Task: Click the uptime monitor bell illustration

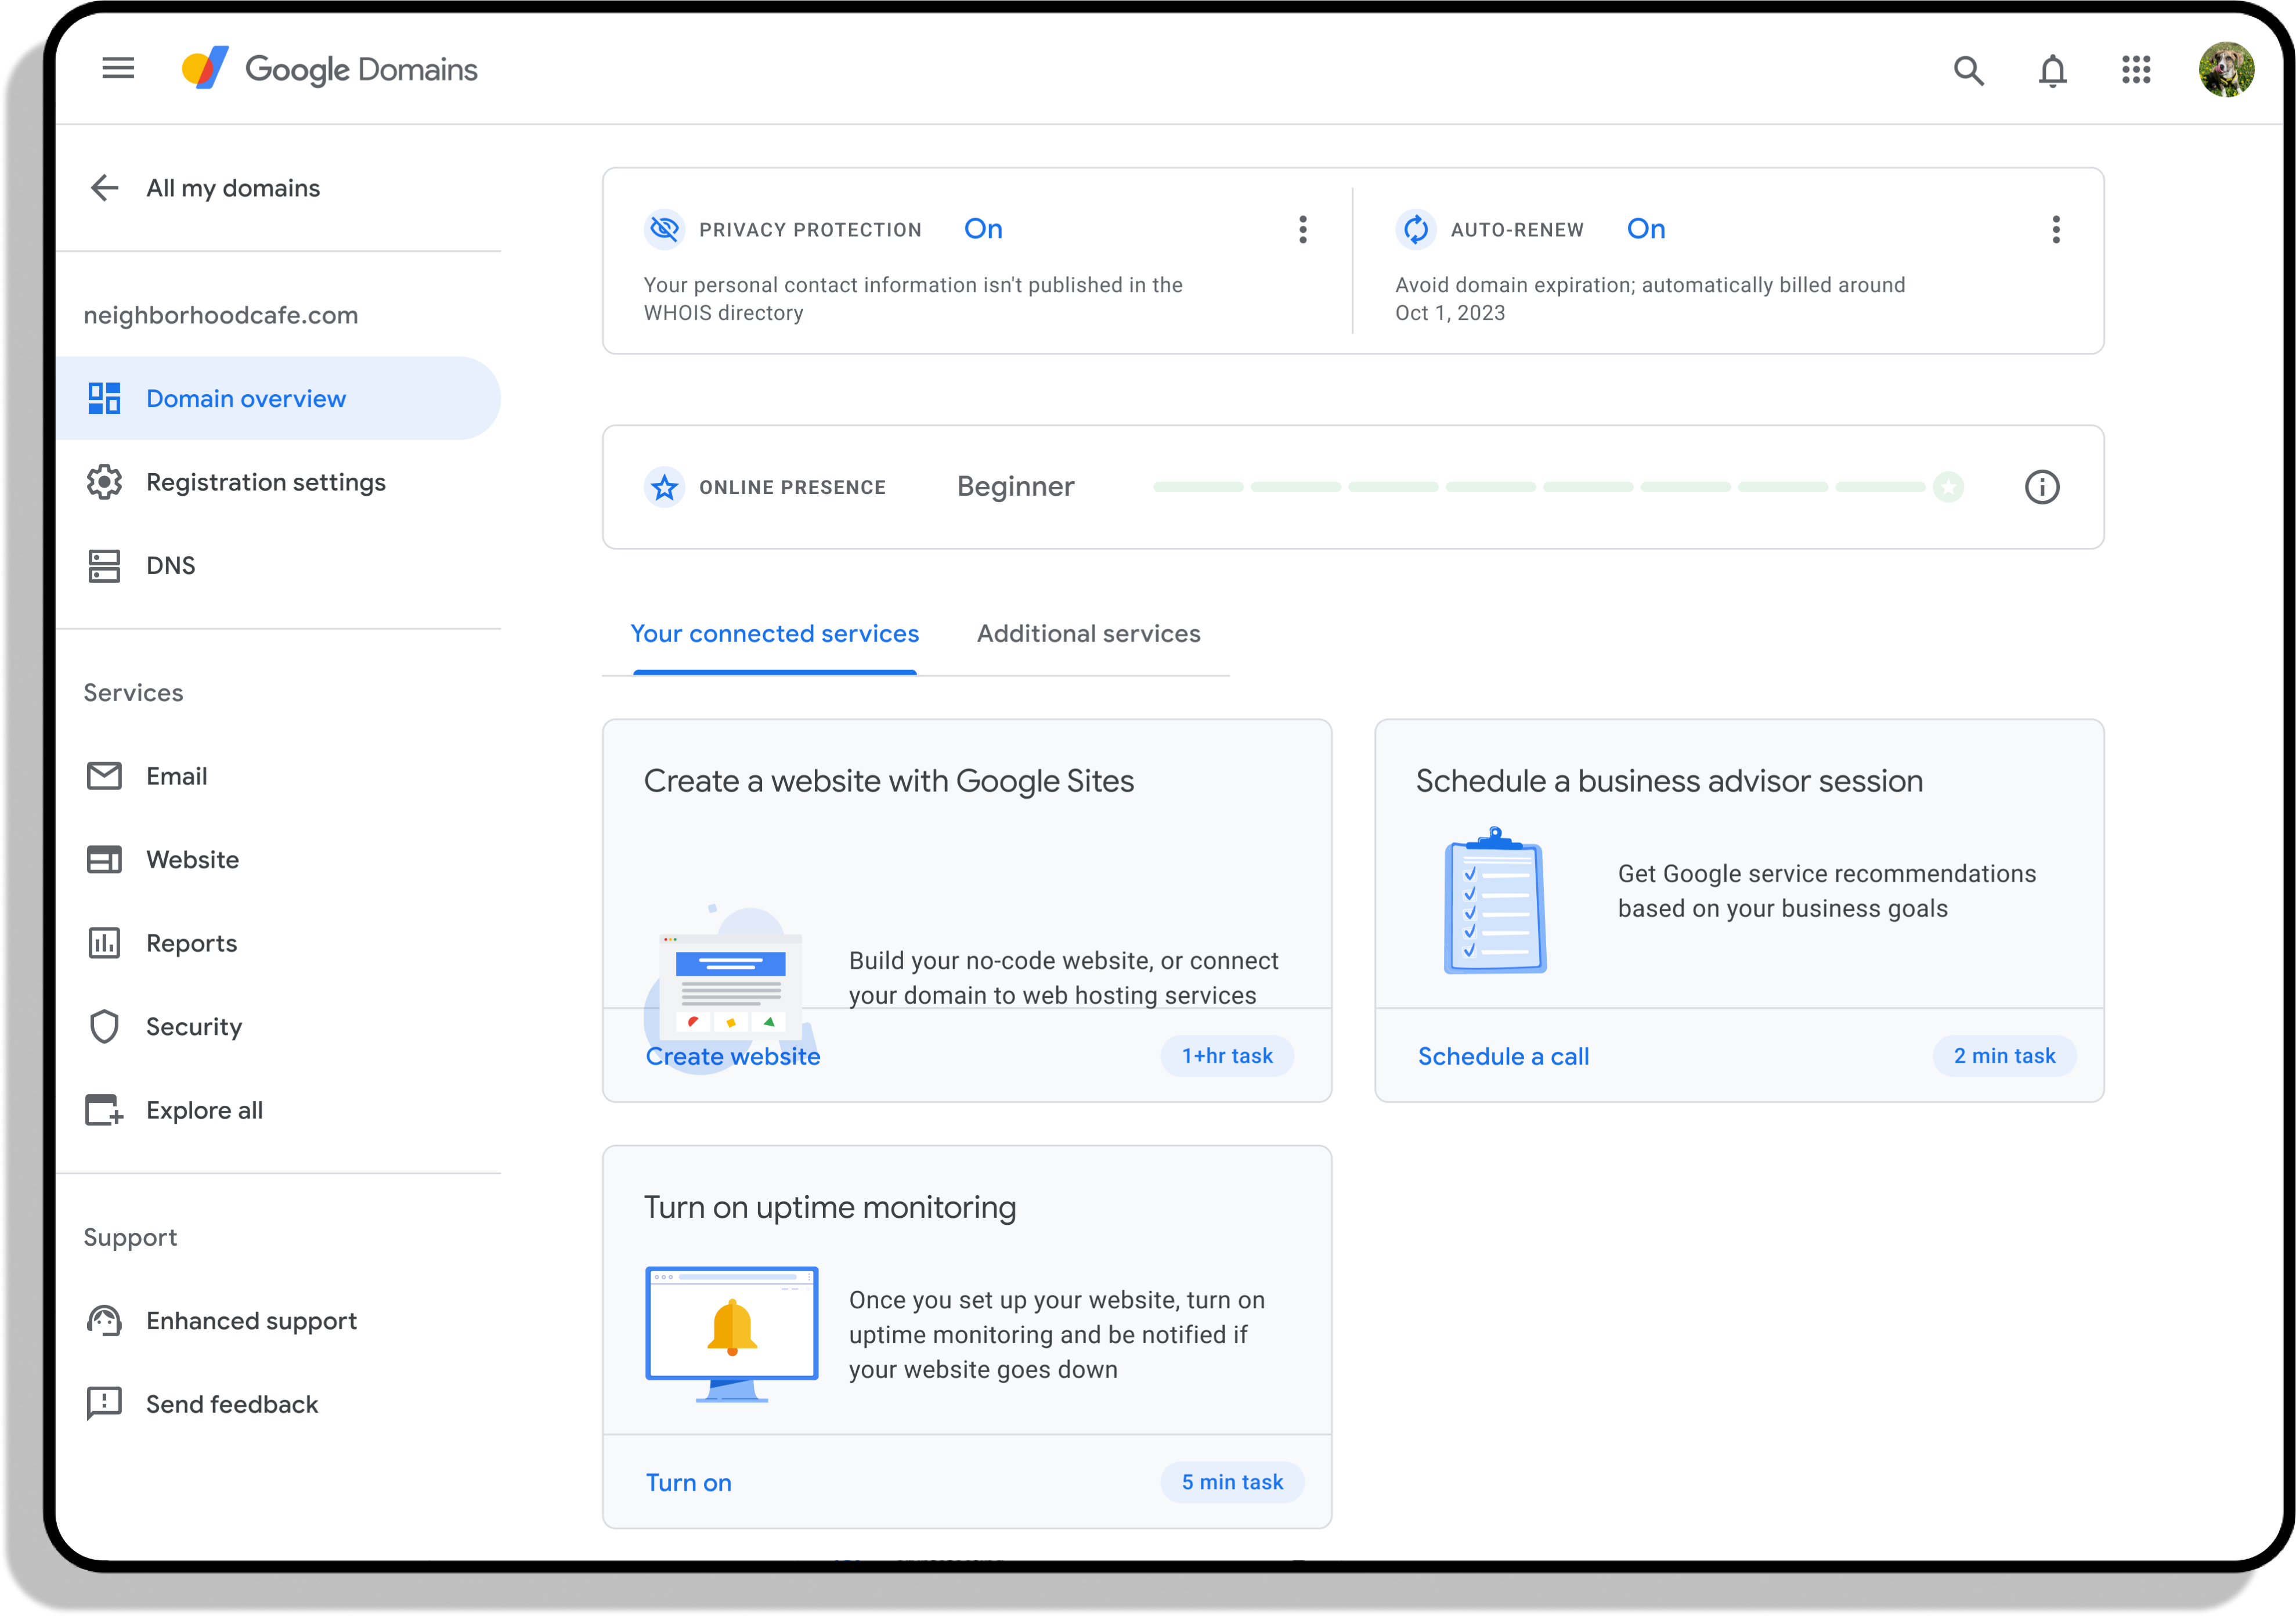Action: 732,1334
